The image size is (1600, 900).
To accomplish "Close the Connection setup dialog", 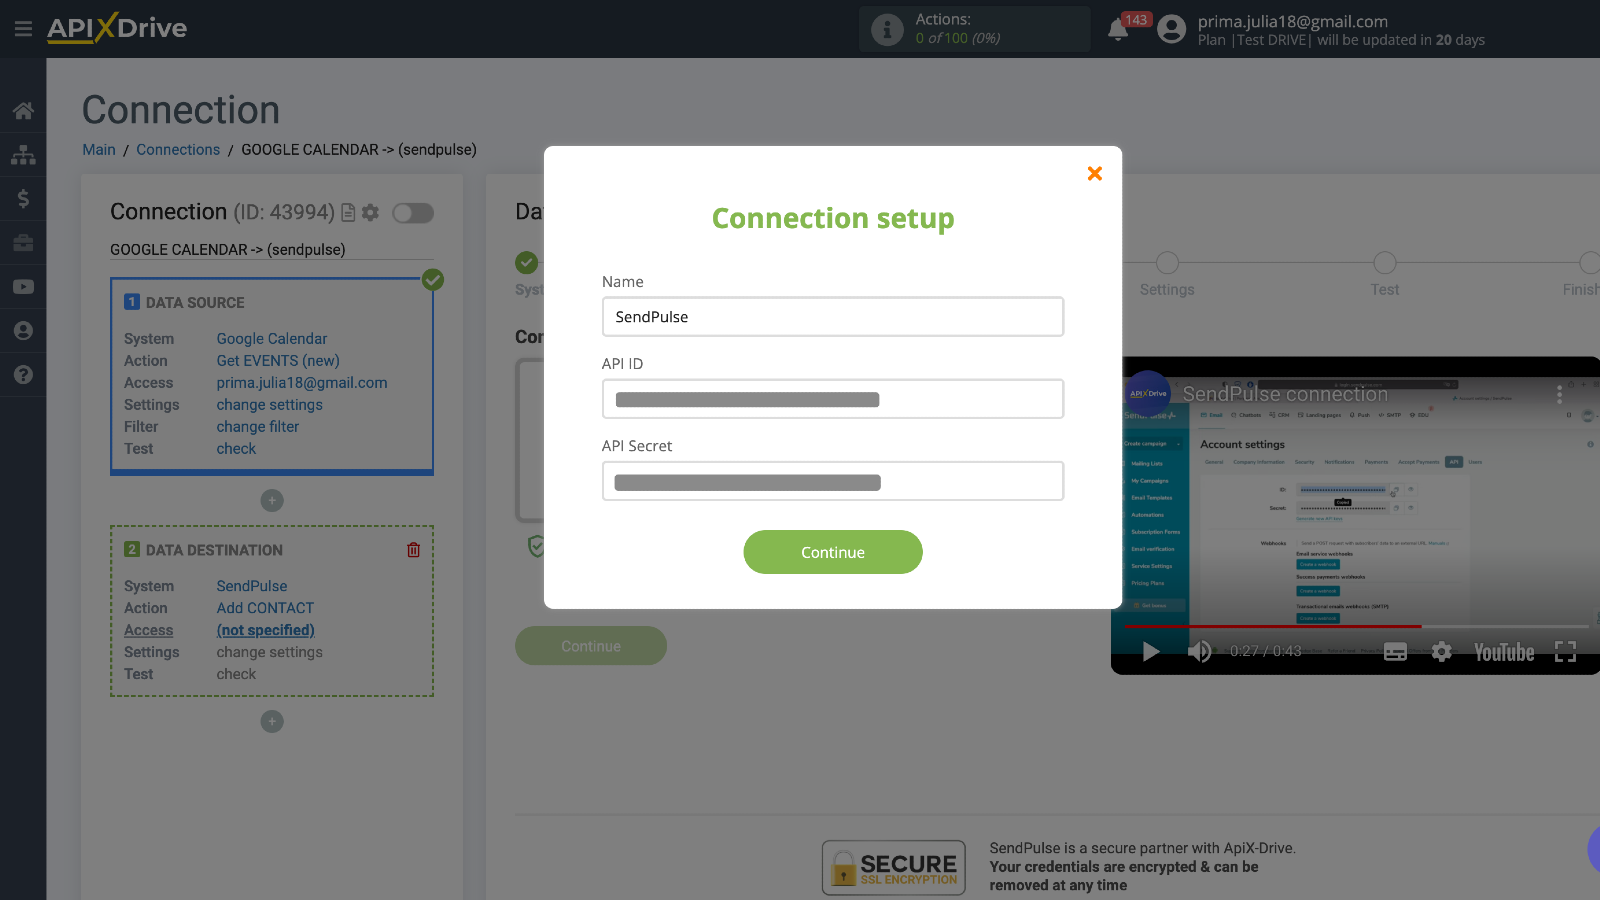I will tap(1094, 174).
